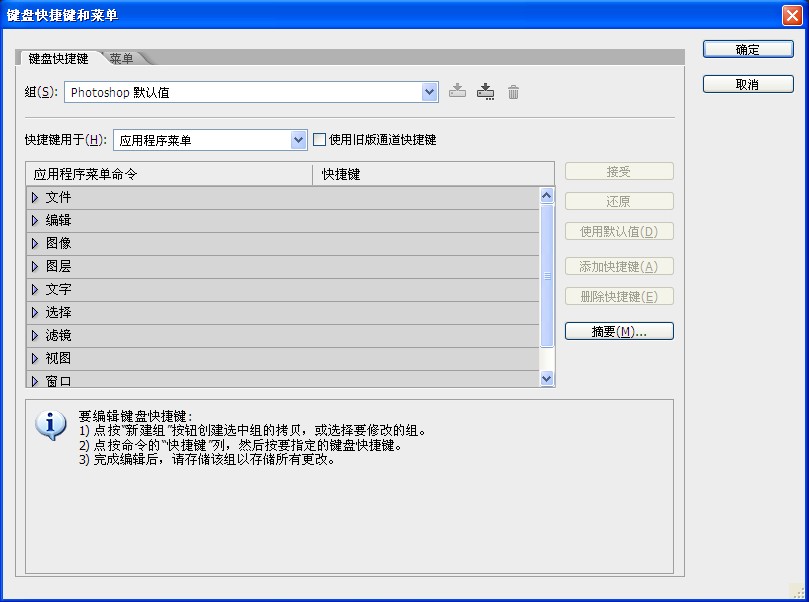The height and width of the screenshot is (602, 809).
Task: Expand the 图层 menu group
Action: (x=35, y=266)
